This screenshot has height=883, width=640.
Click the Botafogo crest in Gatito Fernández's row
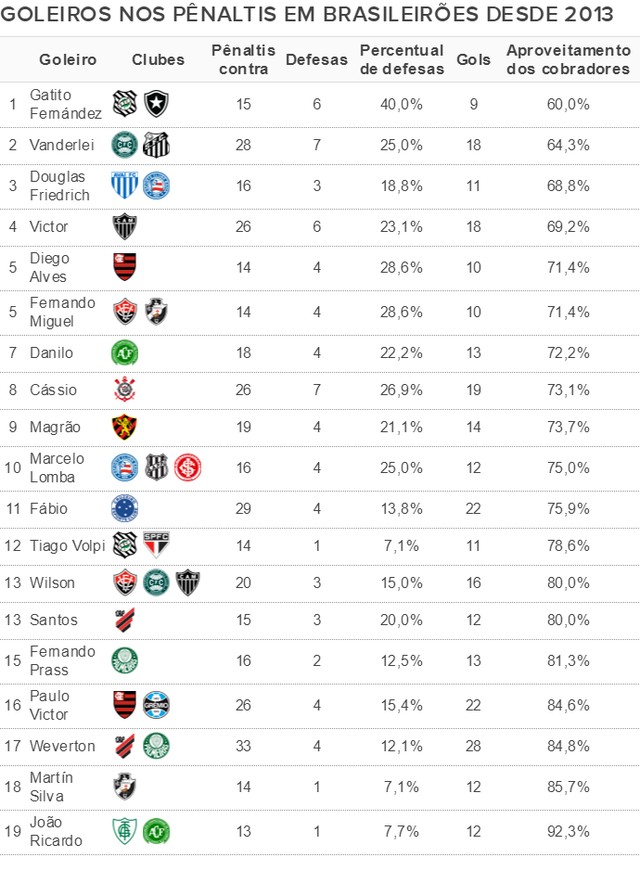[155, 103]
